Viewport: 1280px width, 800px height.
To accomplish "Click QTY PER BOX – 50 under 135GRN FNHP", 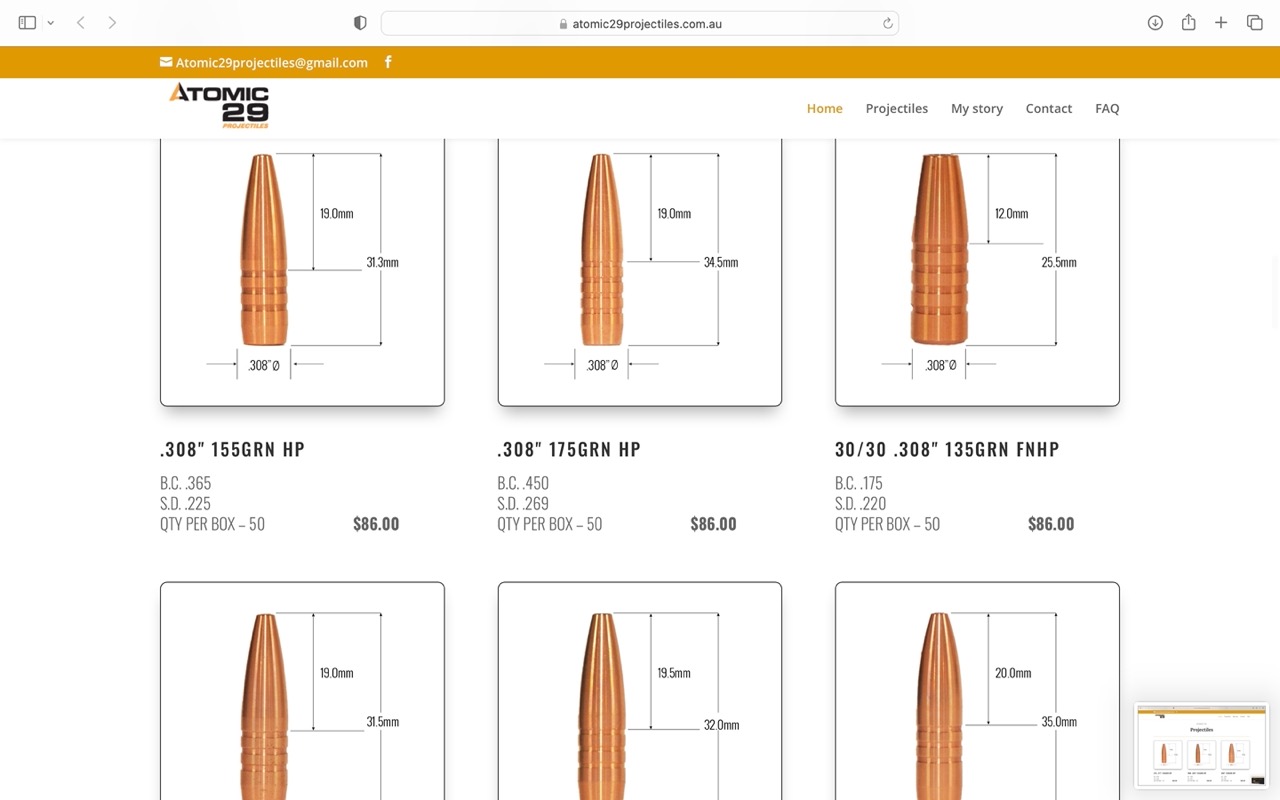I will click(887, 524).
